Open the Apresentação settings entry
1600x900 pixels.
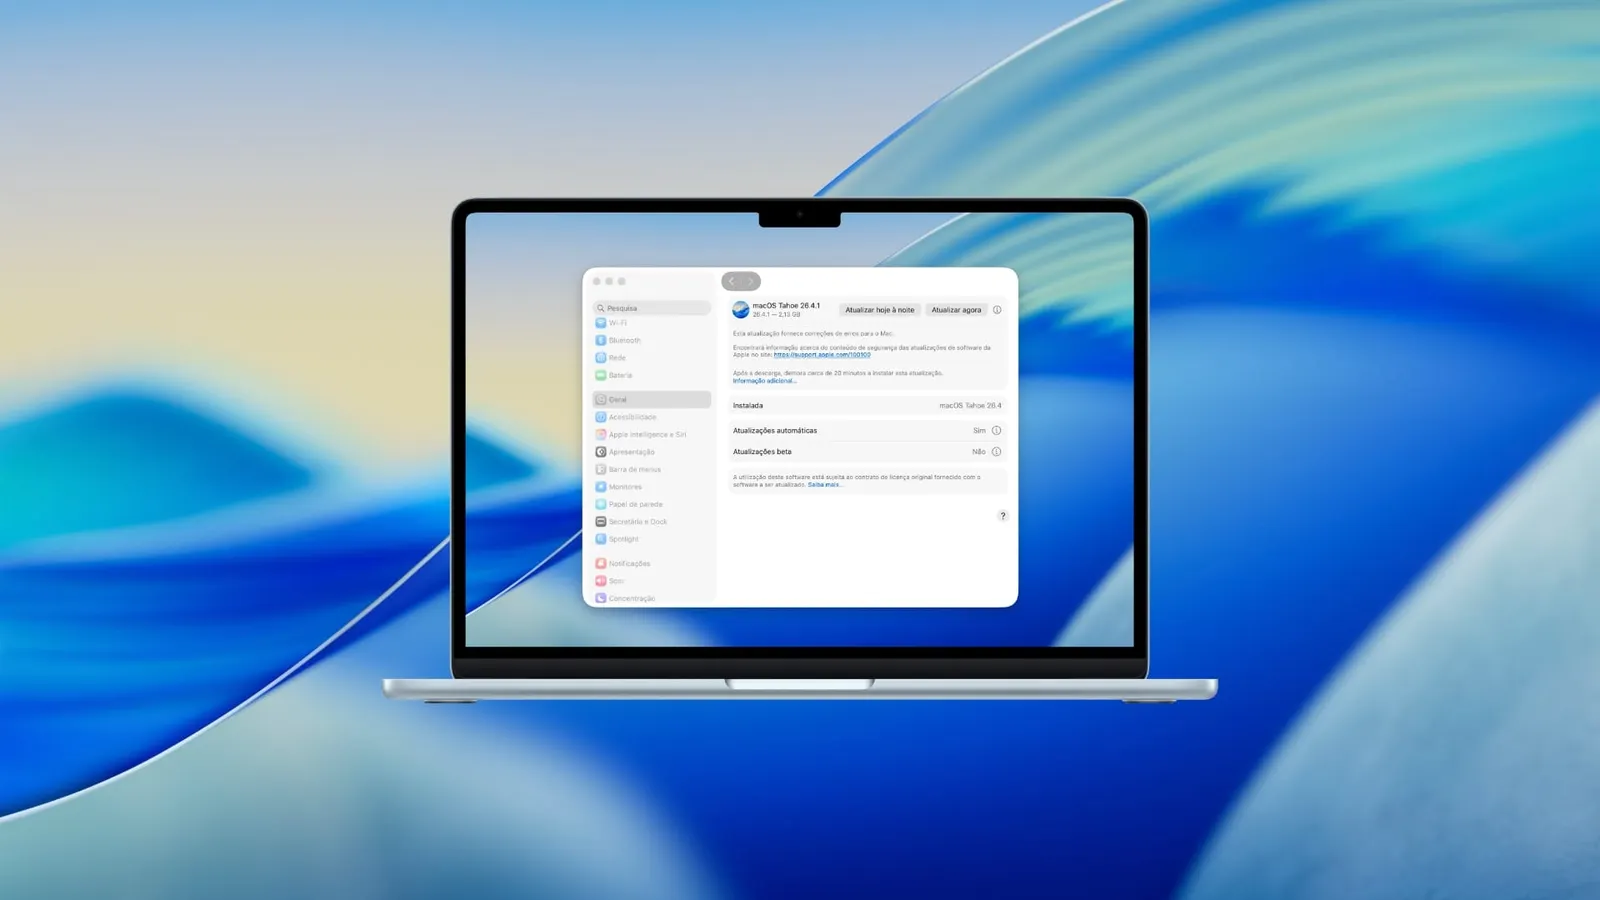click(x=629, y=452)
